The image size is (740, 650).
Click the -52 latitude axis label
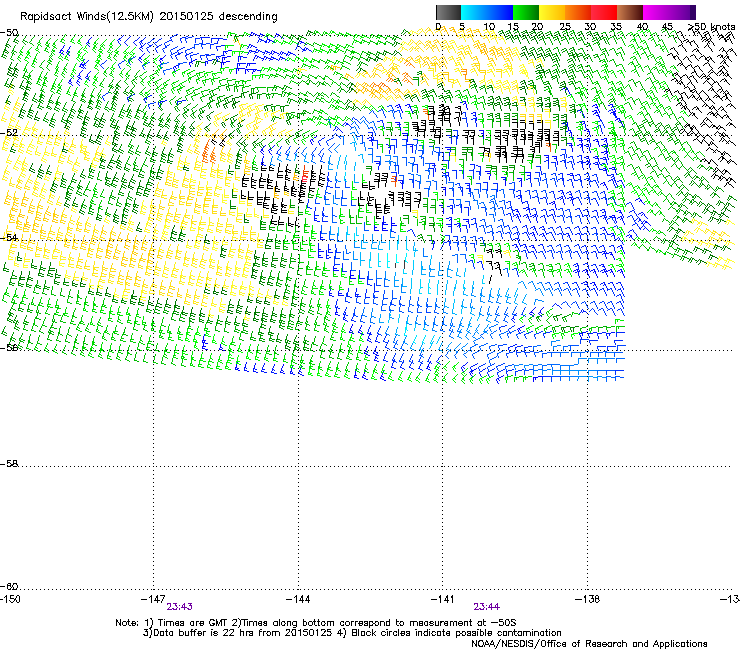(9, 133)
